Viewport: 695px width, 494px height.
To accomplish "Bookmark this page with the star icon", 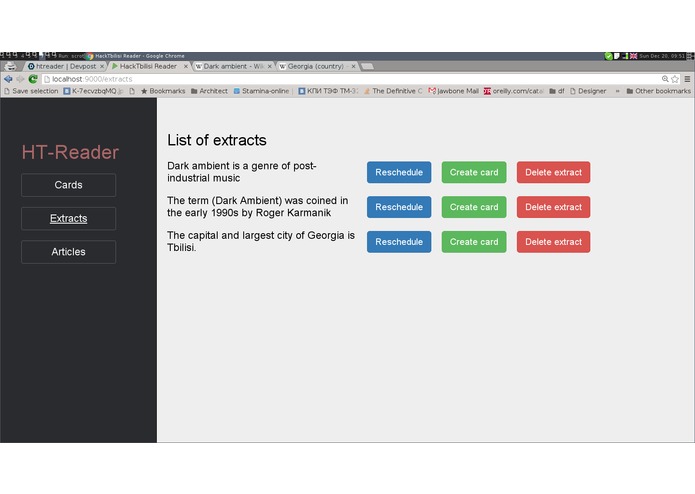I will 675,79.
